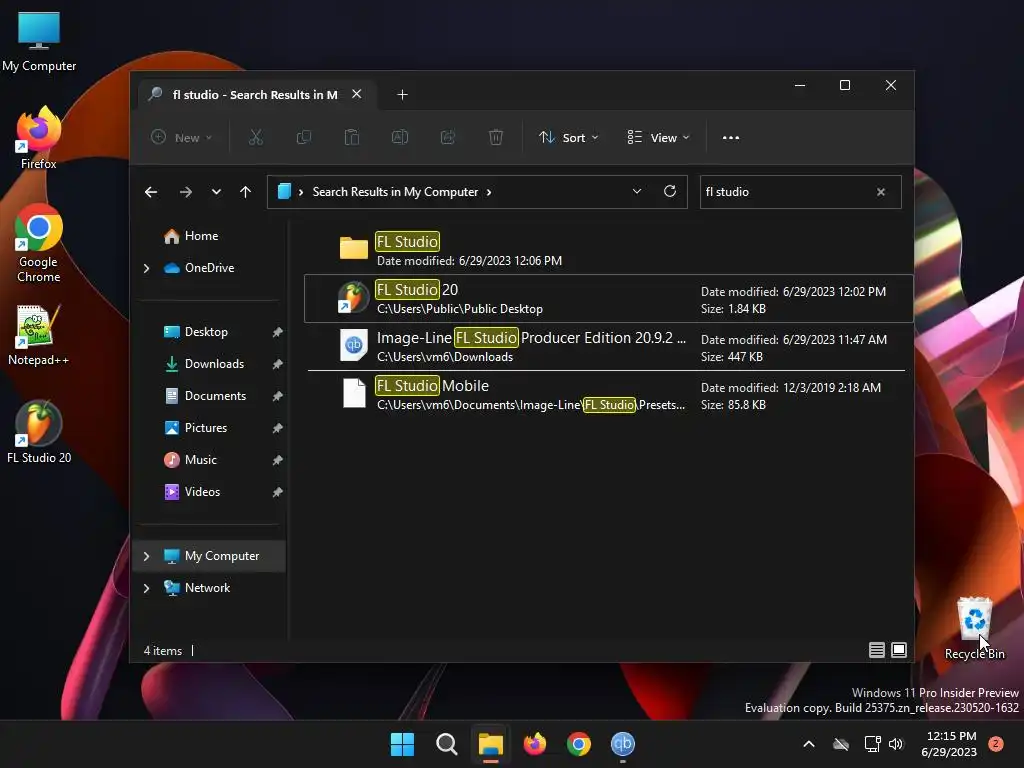Show hidden system tray icons
Image resolution: width=1024 pixels, height=768 pixels.
point(808,744)
